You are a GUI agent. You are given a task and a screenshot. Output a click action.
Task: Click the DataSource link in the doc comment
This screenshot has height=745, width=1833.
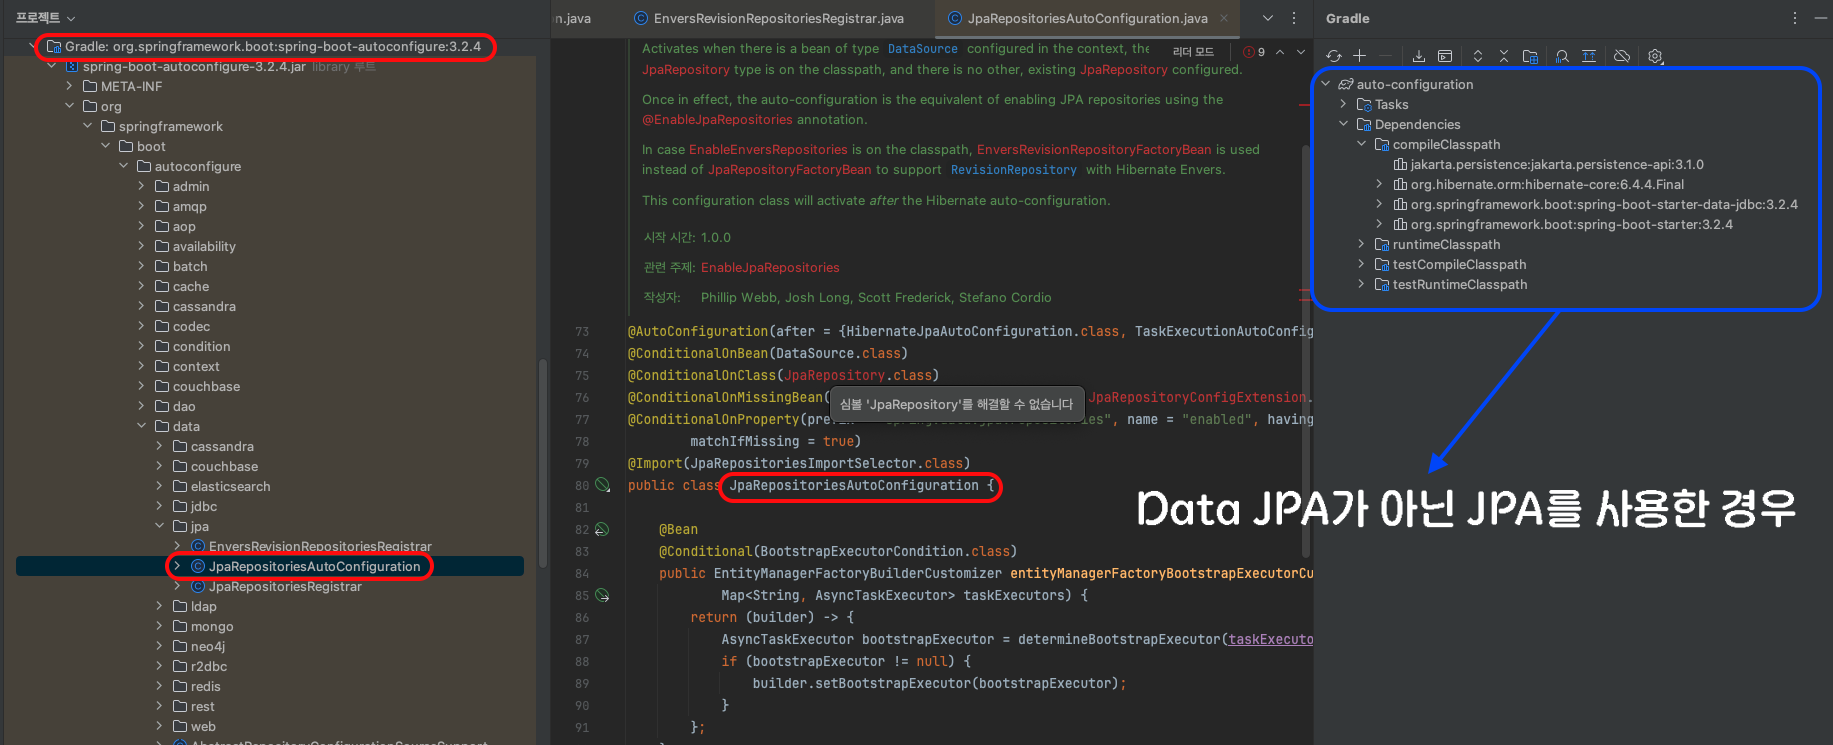(922, 48)
